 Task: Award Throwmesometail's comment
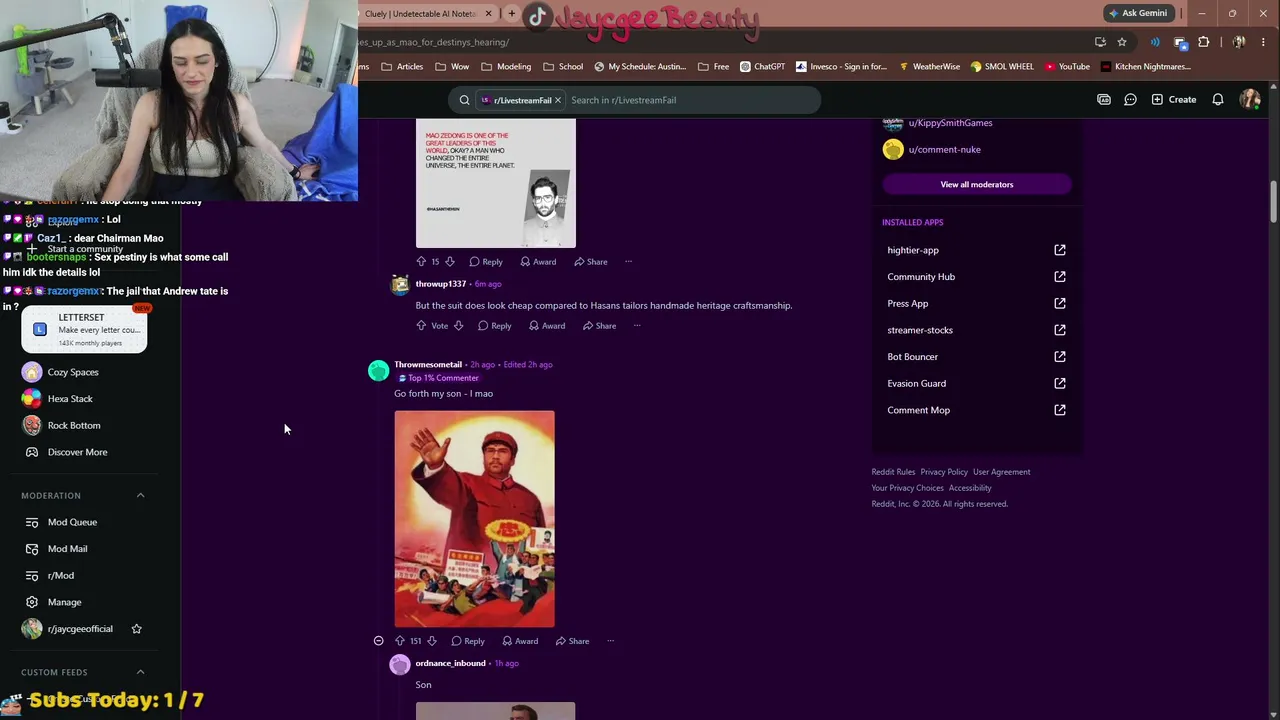(520, 641)
